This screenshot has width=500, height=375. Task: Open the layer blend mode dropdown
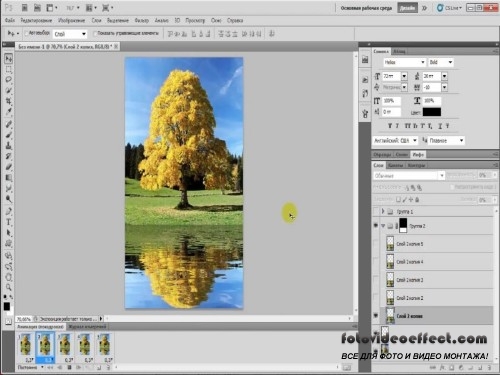[x=409, y=176]
